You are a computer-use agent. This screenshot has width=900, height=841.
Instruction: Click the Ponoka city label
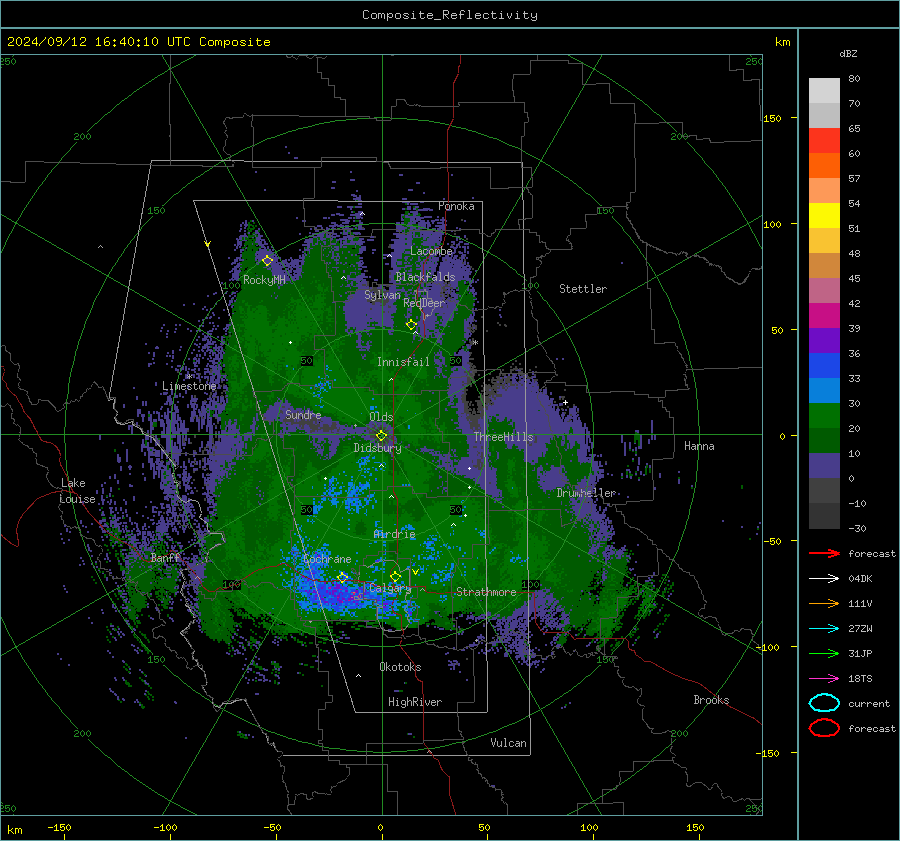(456, 206)
